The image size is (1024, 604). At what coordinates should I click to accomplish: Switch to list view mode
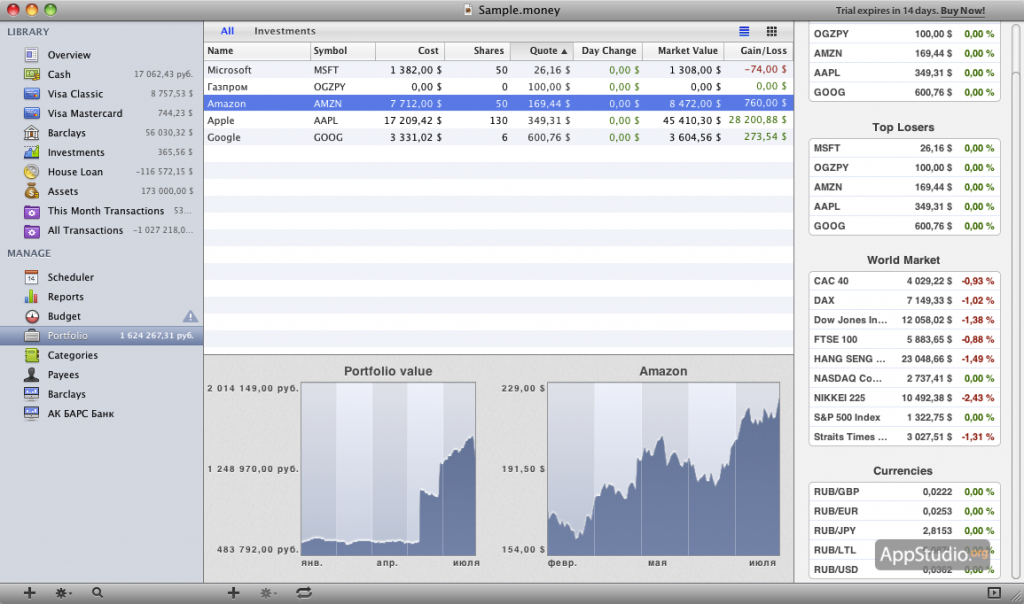click(x=744, y=31)
